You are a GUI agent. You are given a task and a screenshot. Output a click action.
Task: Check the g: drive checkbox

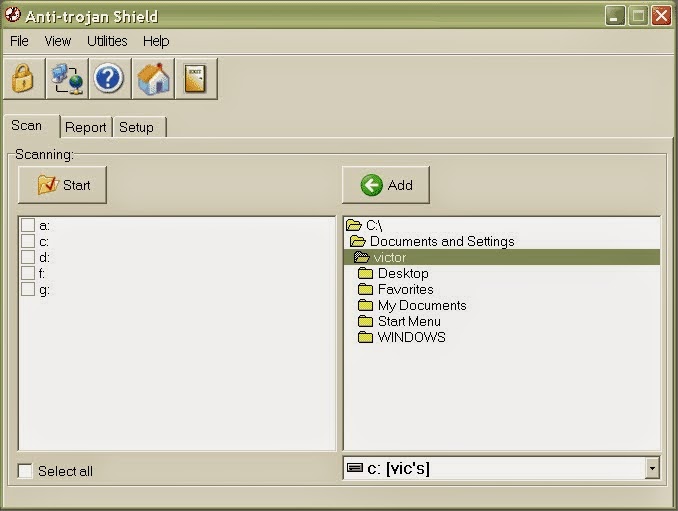click(28, 289)
